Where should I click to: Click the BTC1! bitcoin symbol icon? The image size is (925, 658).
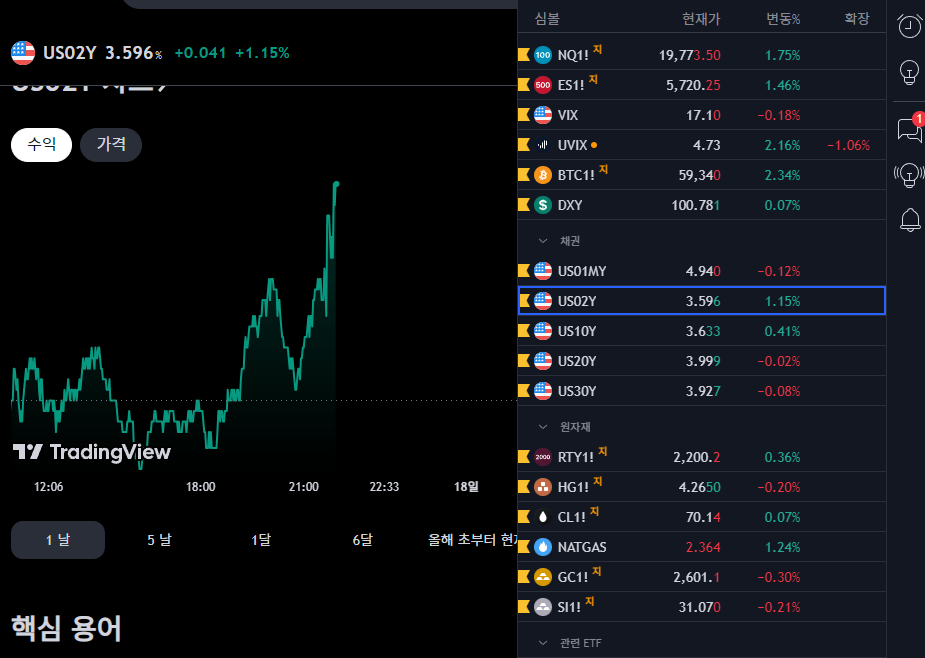[543, 175]
